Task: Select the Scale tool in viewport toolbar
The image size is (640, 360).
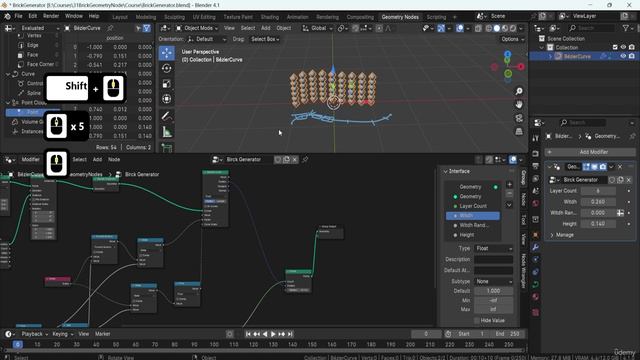Action: pos(167,84)
